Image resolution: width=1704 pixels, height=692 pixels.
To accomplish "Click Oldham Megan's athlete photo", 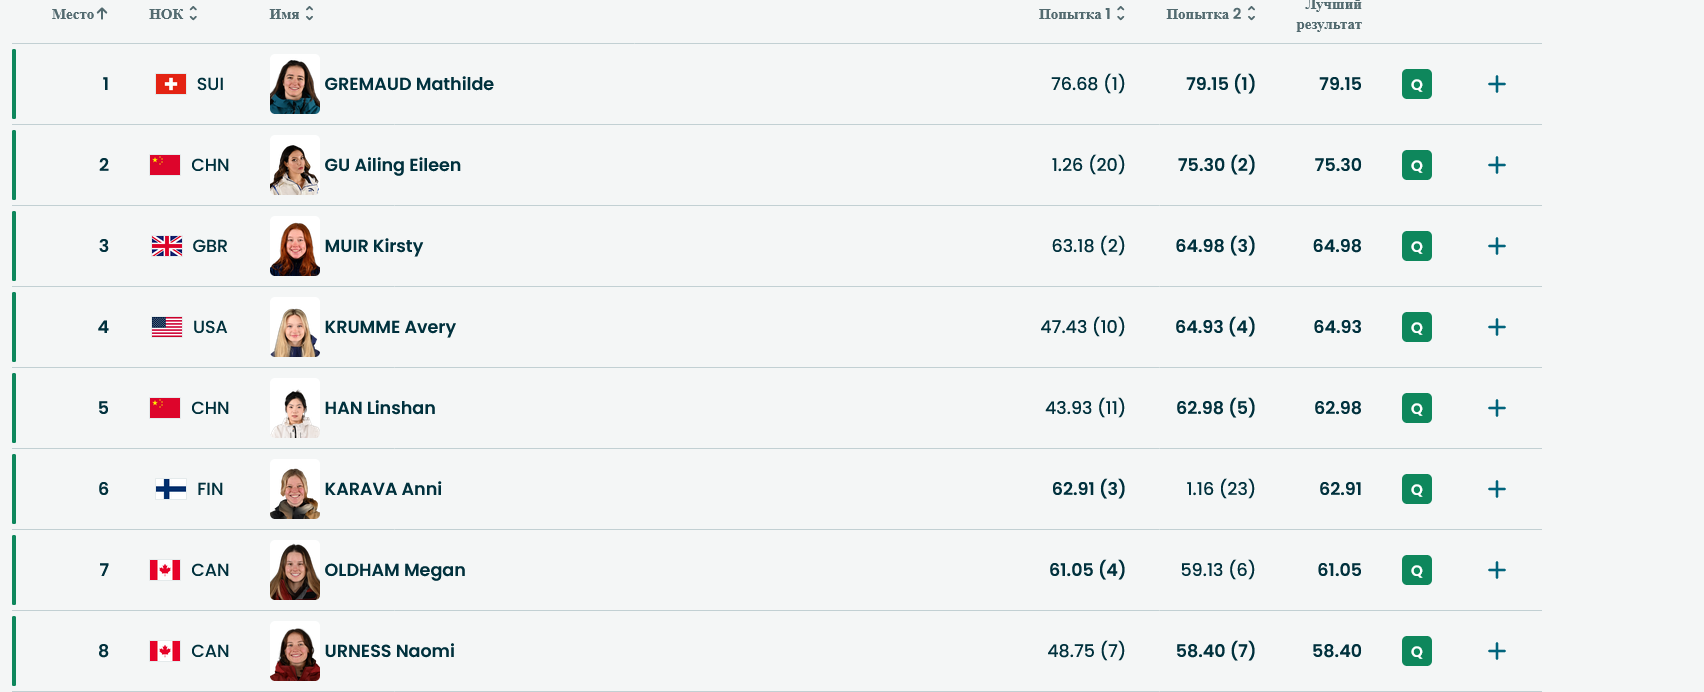I will tap(295, 570).
